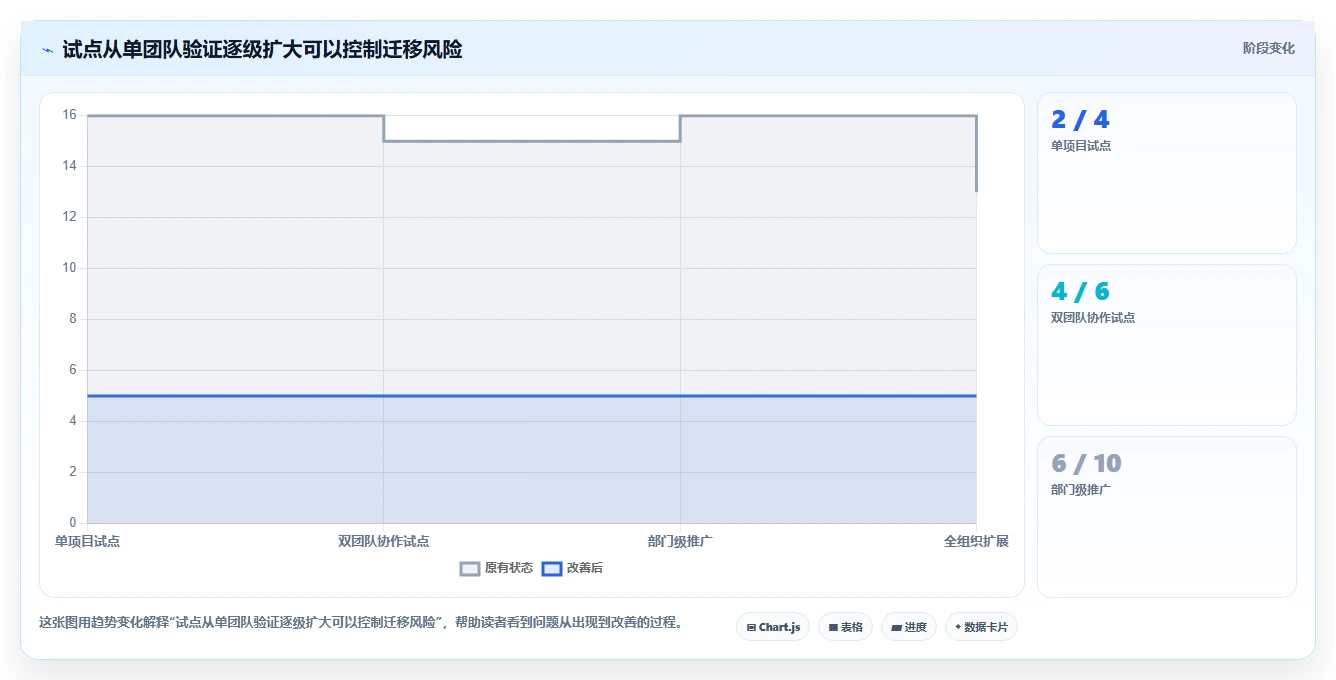The height and width of the screenshot is (680, 1336).
Task: Click the y-axis value 10
Action: (x=69, y=268)
